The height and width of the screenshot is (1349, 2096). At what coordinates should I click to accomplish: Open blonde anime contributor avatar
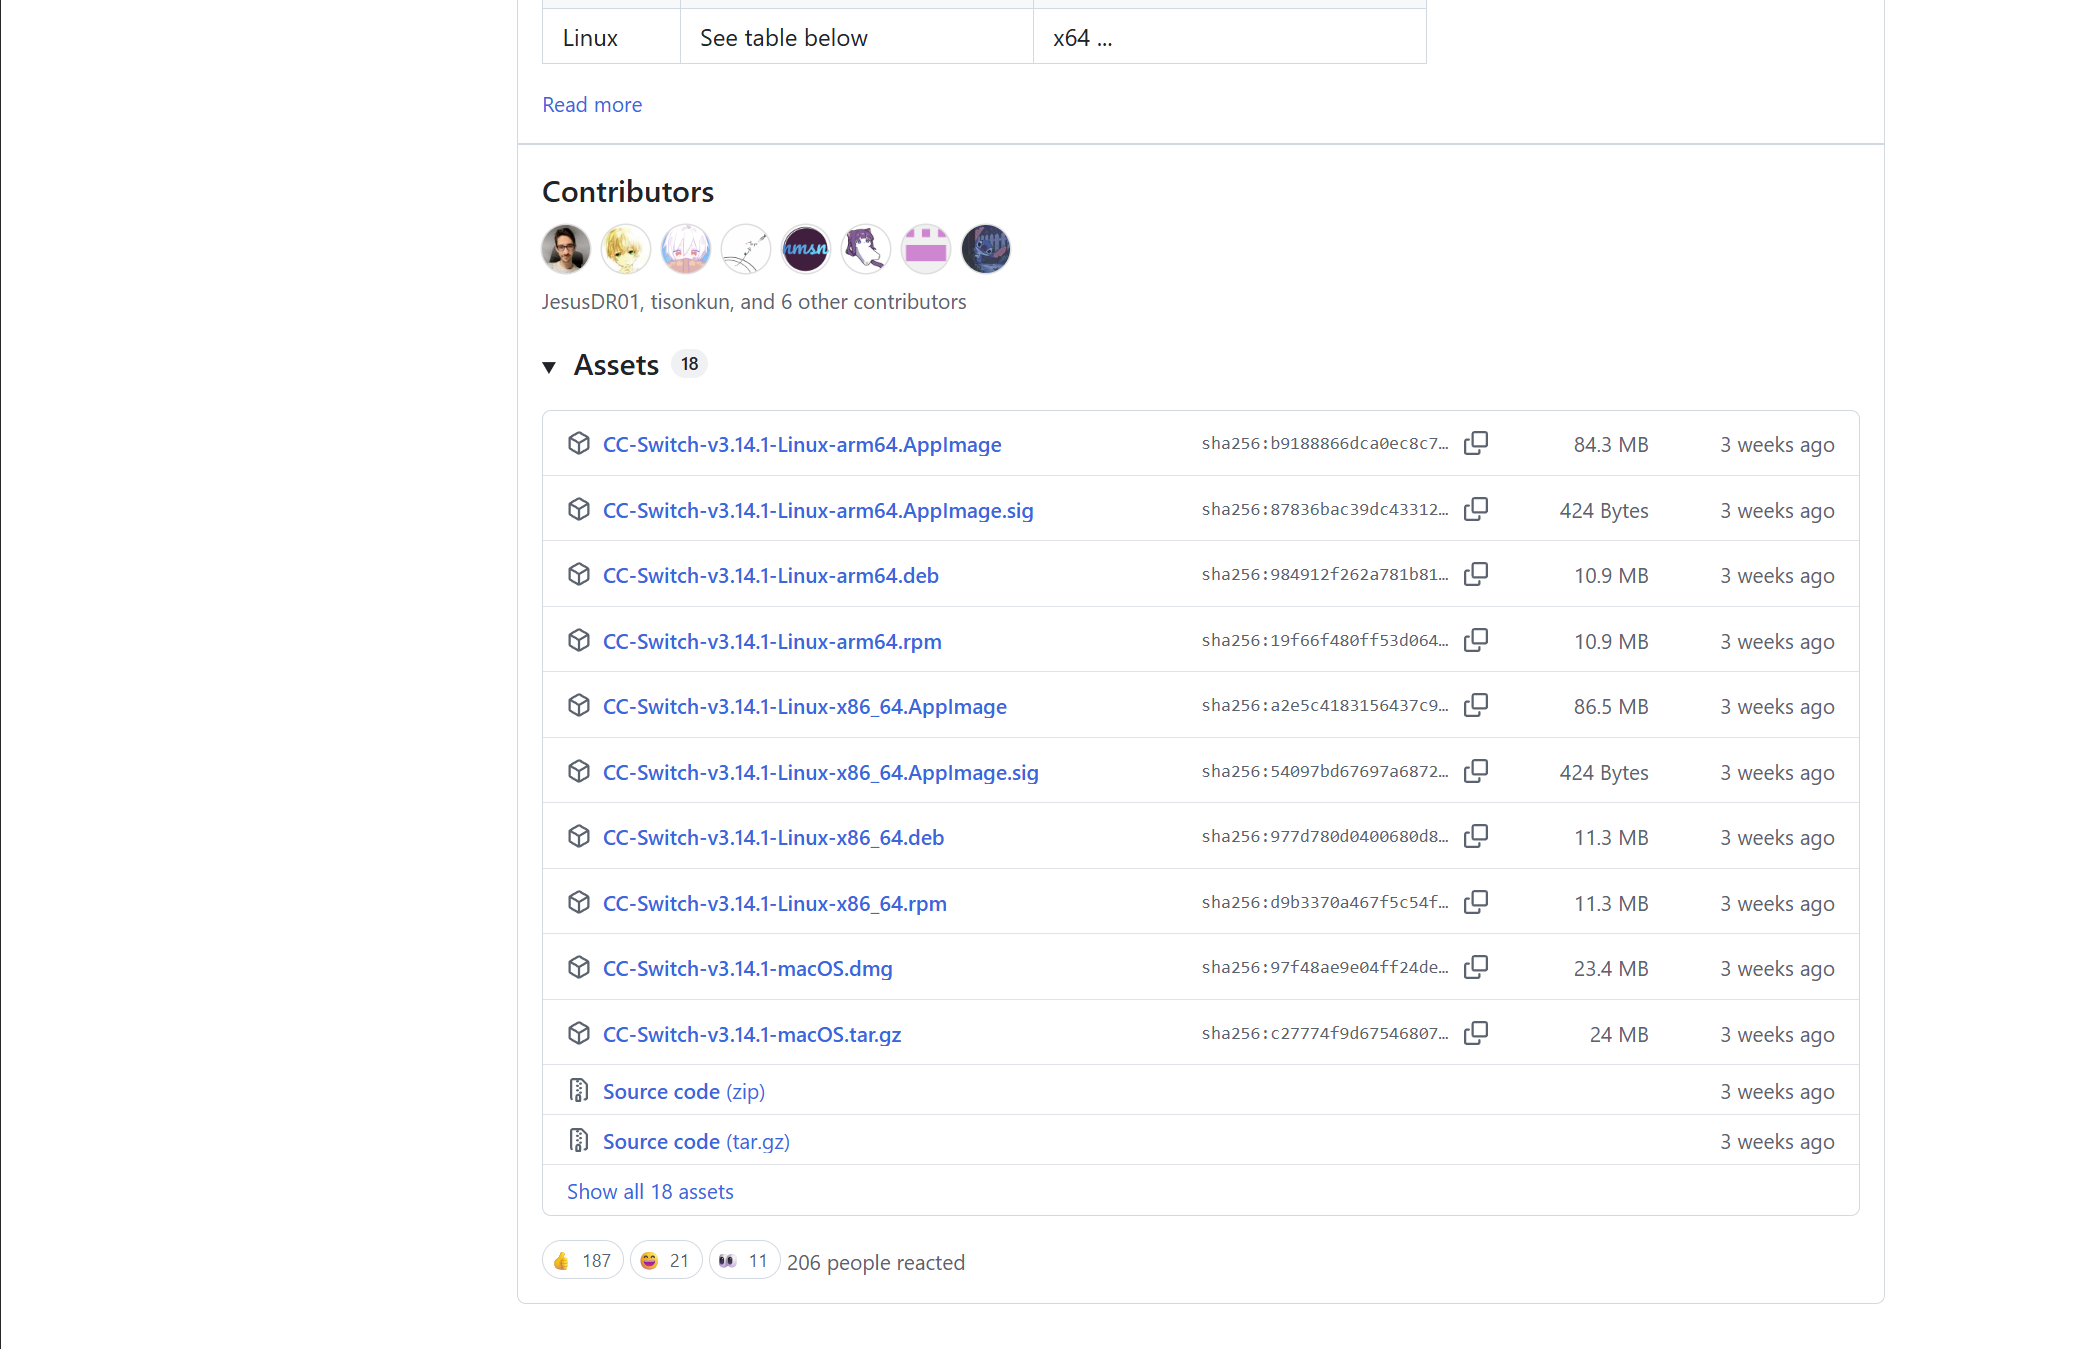click(x=626, y=249)
